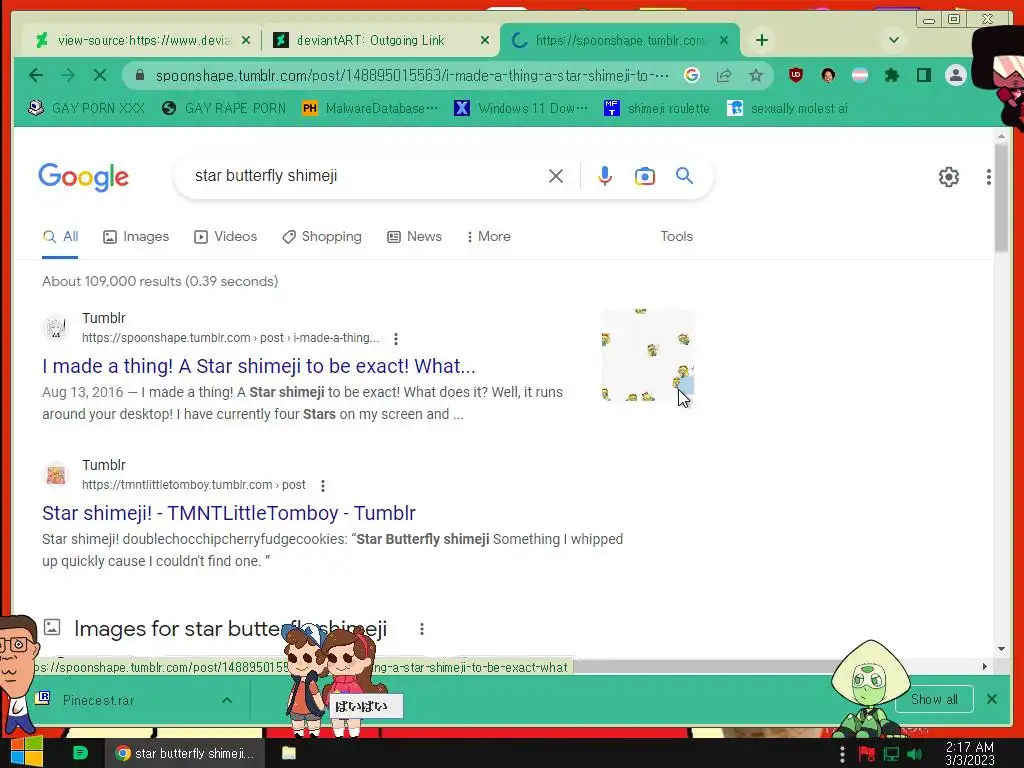The width and height of the screenshot is (1024, 768).
Task: Switch to Images results tab
Action: coord(136,237)
